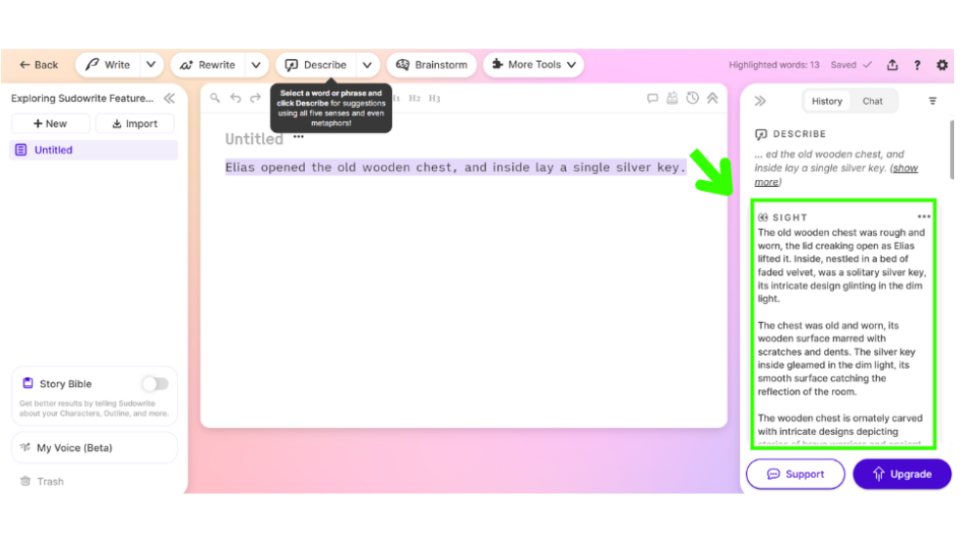Click the comment bubble icon in editor
960x540 pixels.
[653, 98]
